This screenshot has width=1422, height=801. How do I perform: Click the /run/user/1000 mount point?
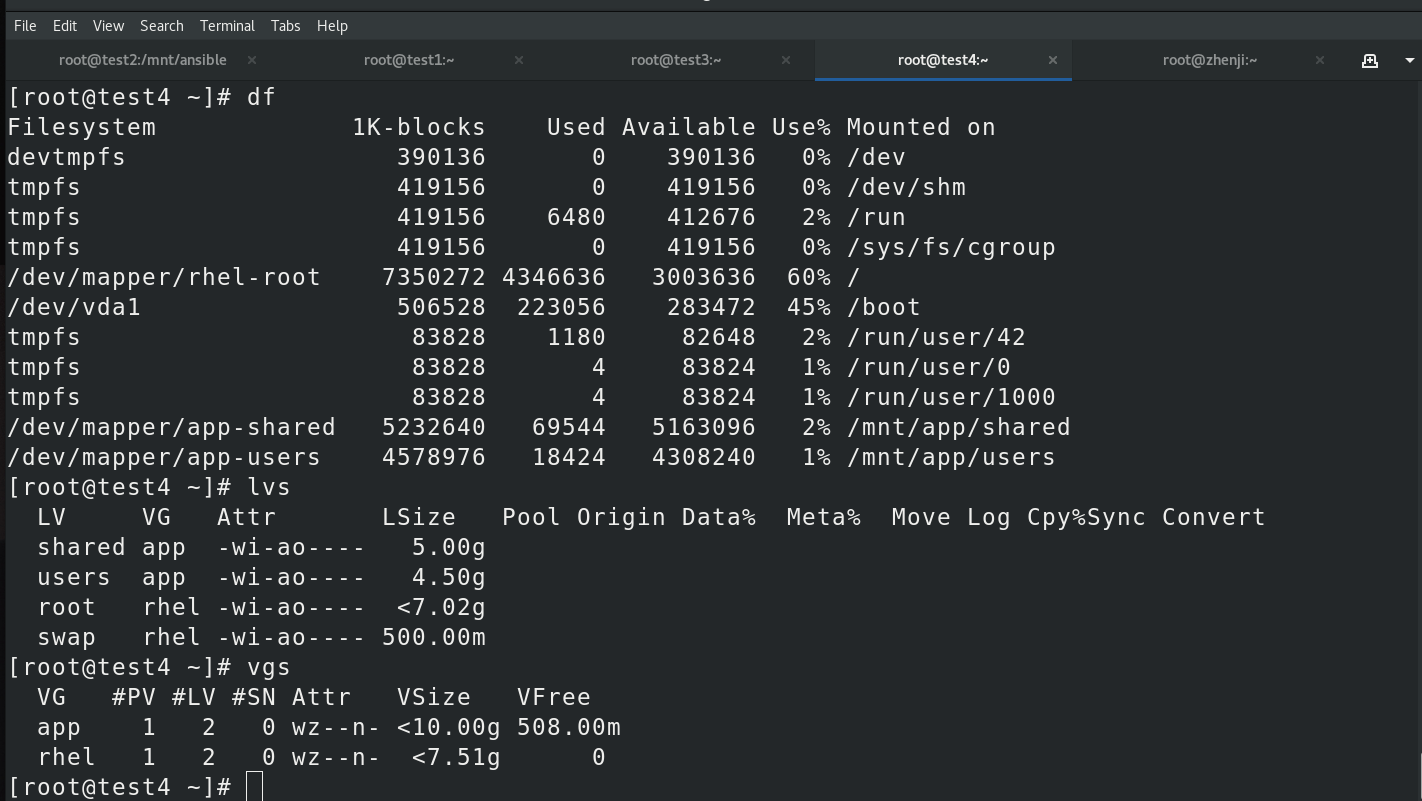click(x=951, y=397)
